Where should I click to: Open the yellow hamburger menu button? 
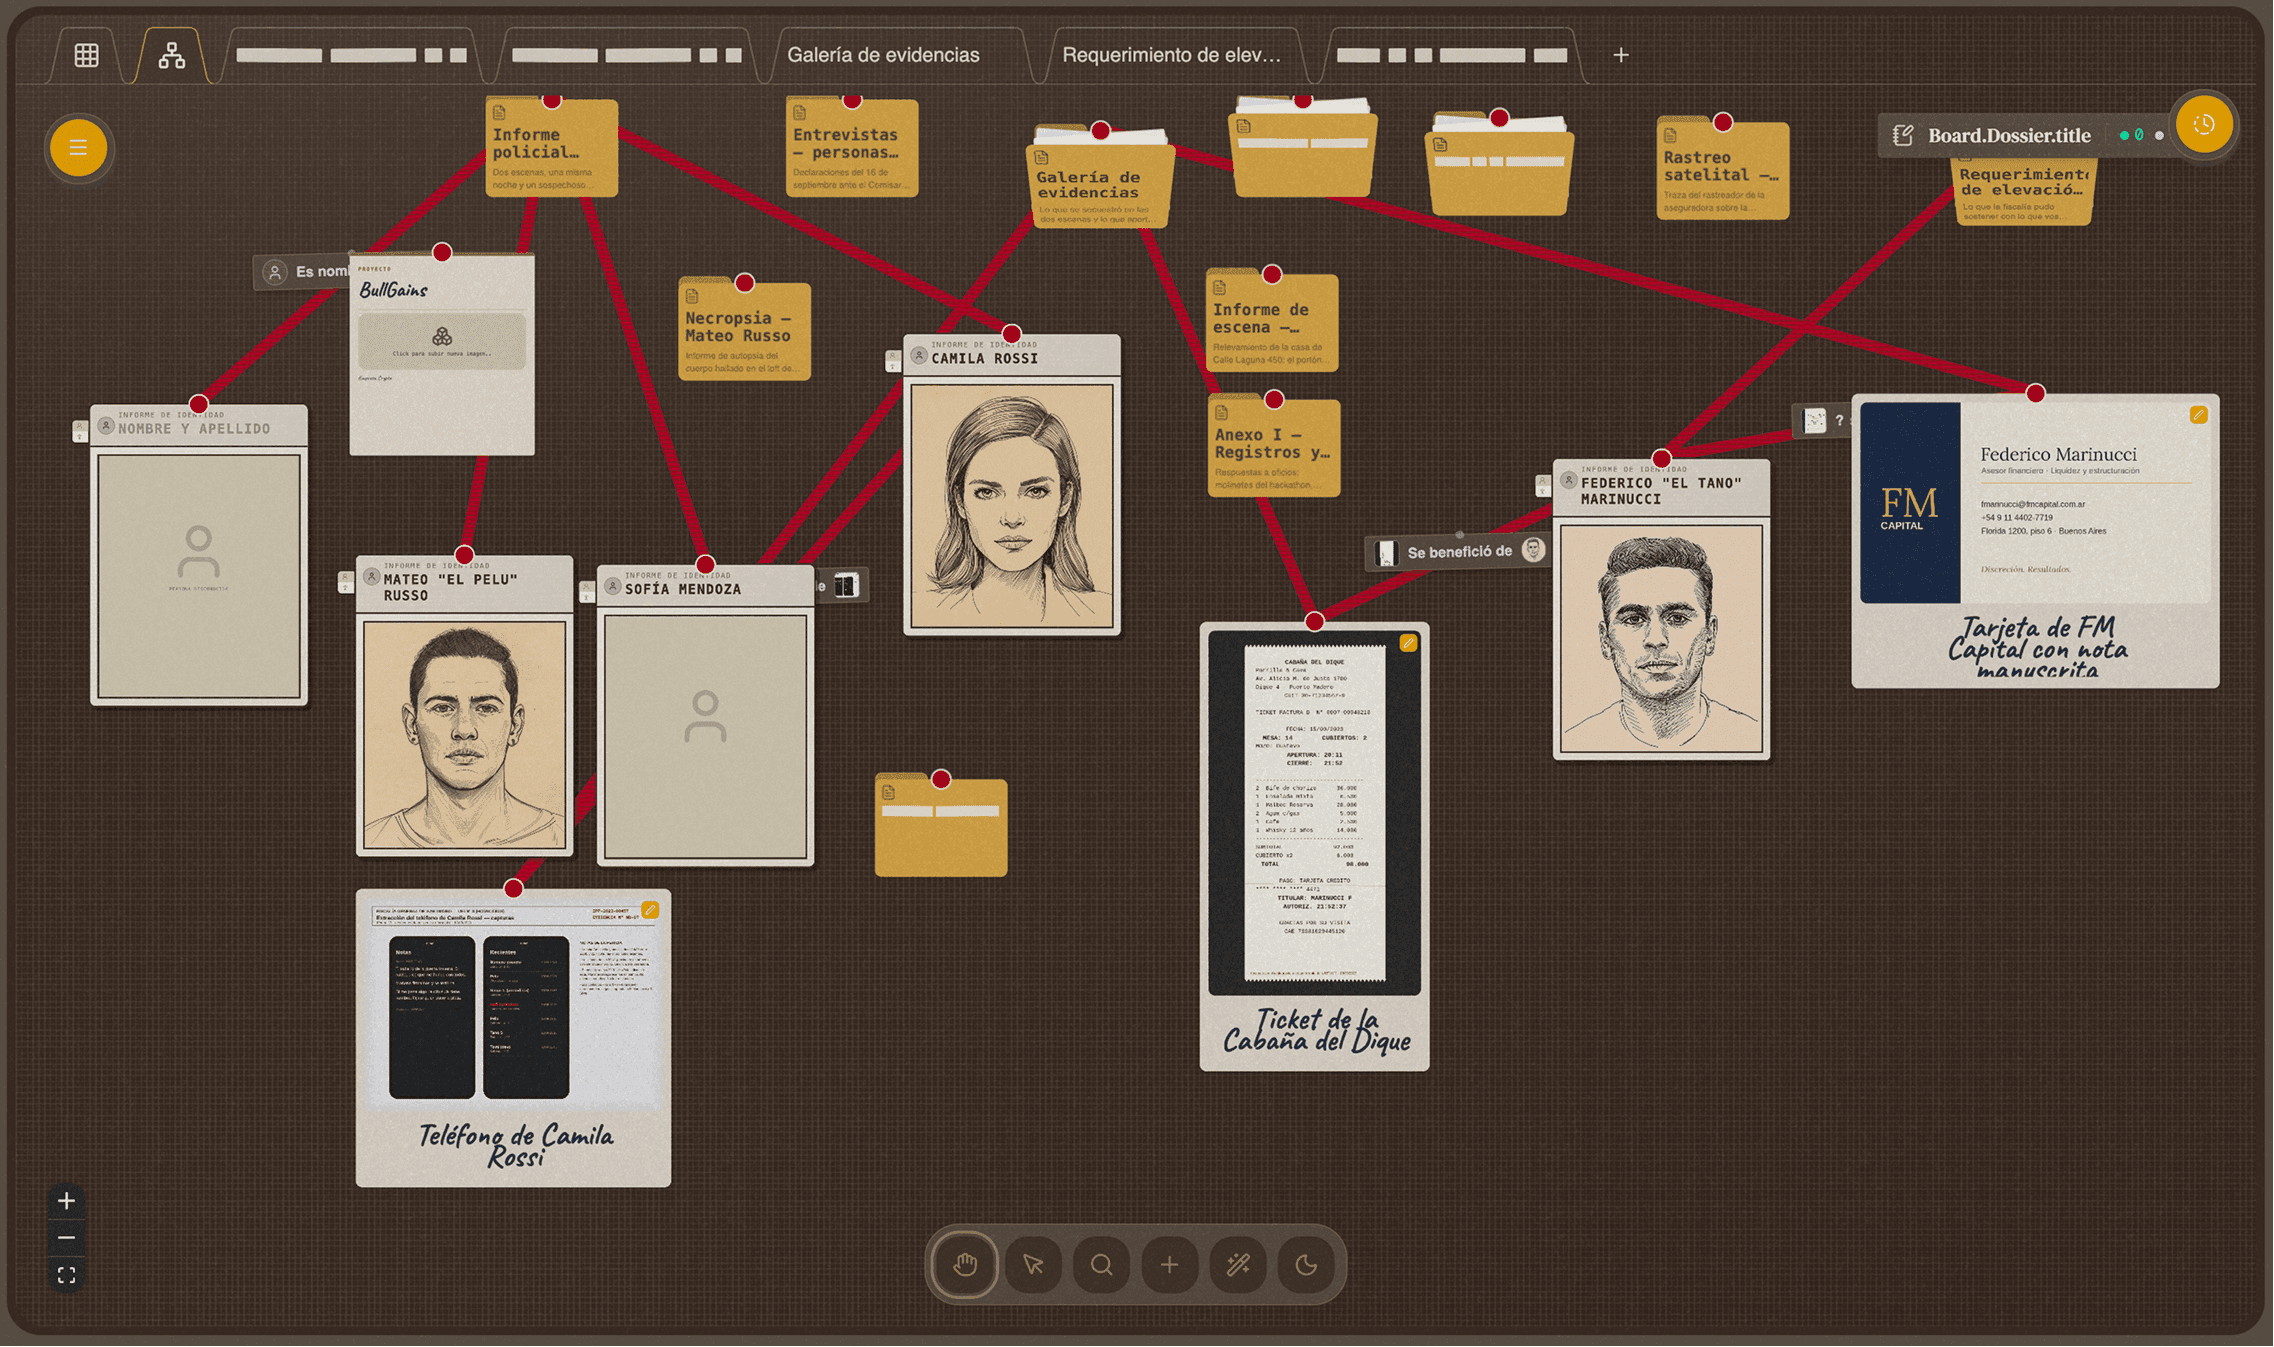(78, 148)
